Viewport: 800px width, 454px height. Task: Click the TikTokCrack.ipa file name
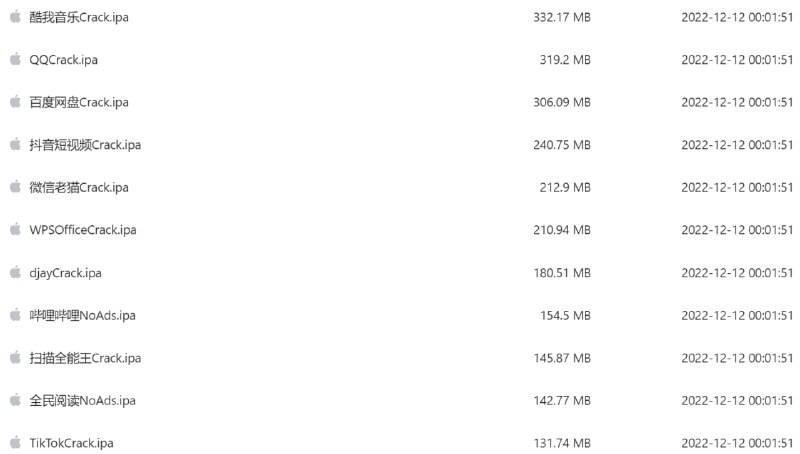click(72, 442)
